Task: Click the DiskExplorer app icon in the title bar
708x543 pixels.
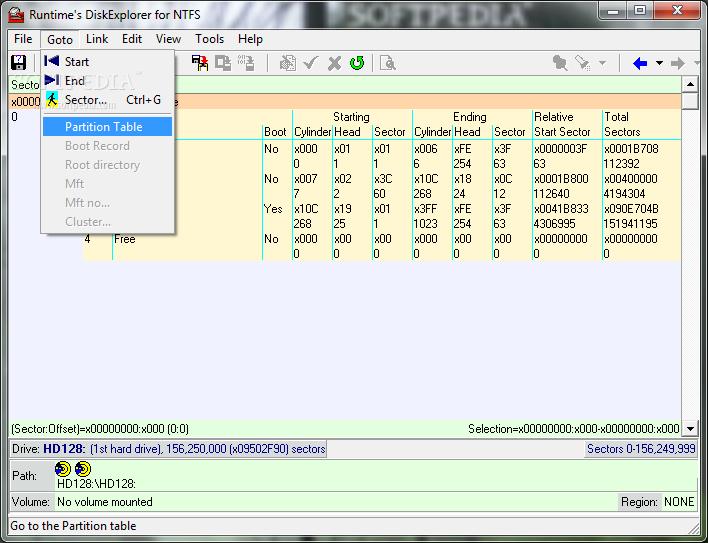Action: coord(17,14)
